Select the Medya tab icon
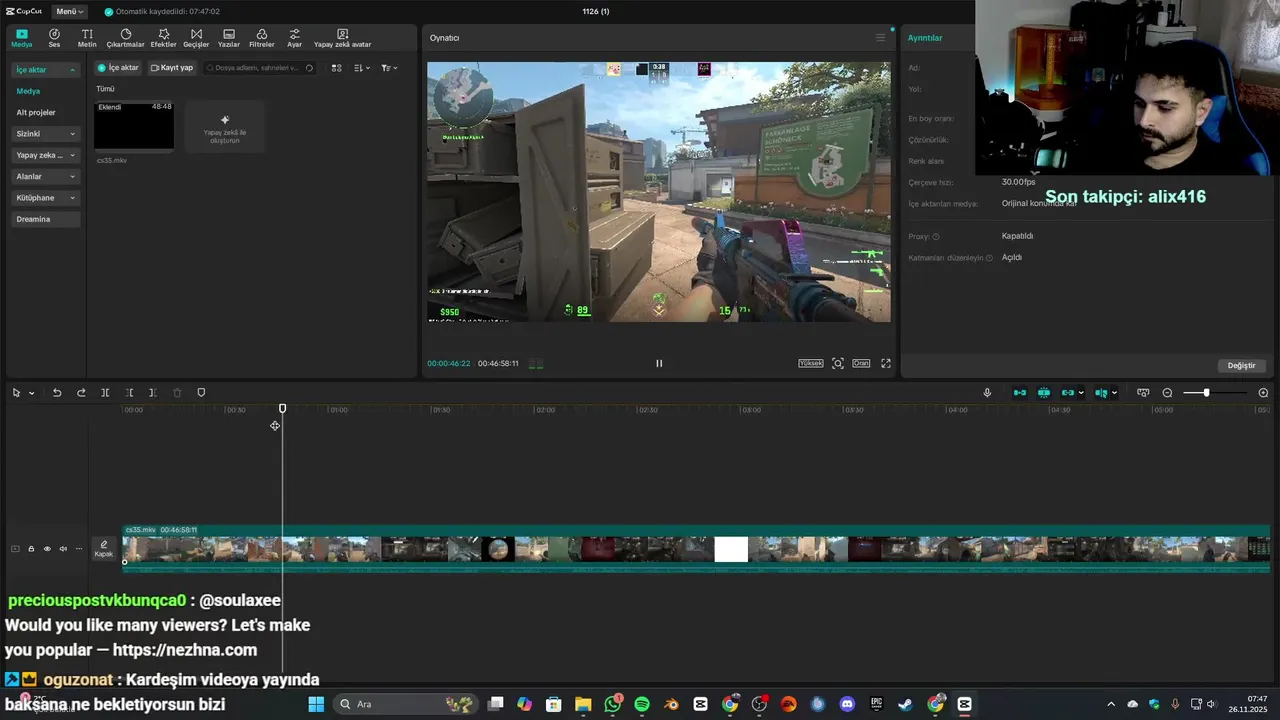Screen dimensions: 1280x720 click(x=21, y=38)
